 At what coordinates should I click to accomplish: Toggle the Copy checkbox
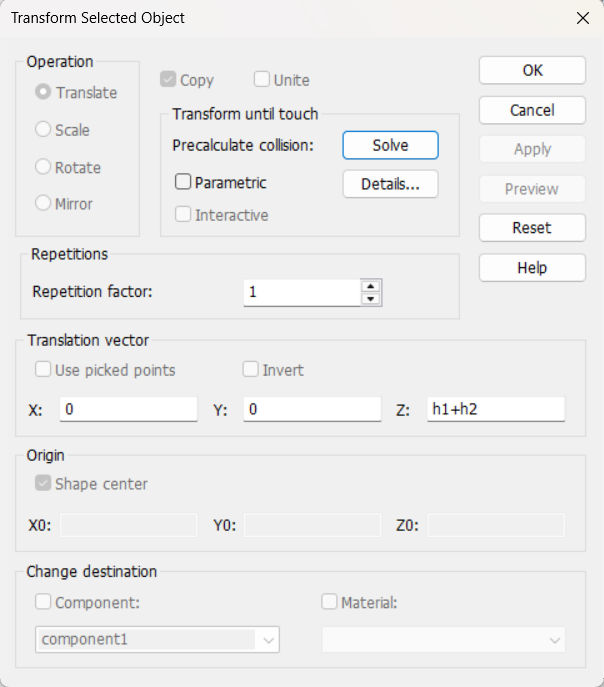tap(168, 79)
